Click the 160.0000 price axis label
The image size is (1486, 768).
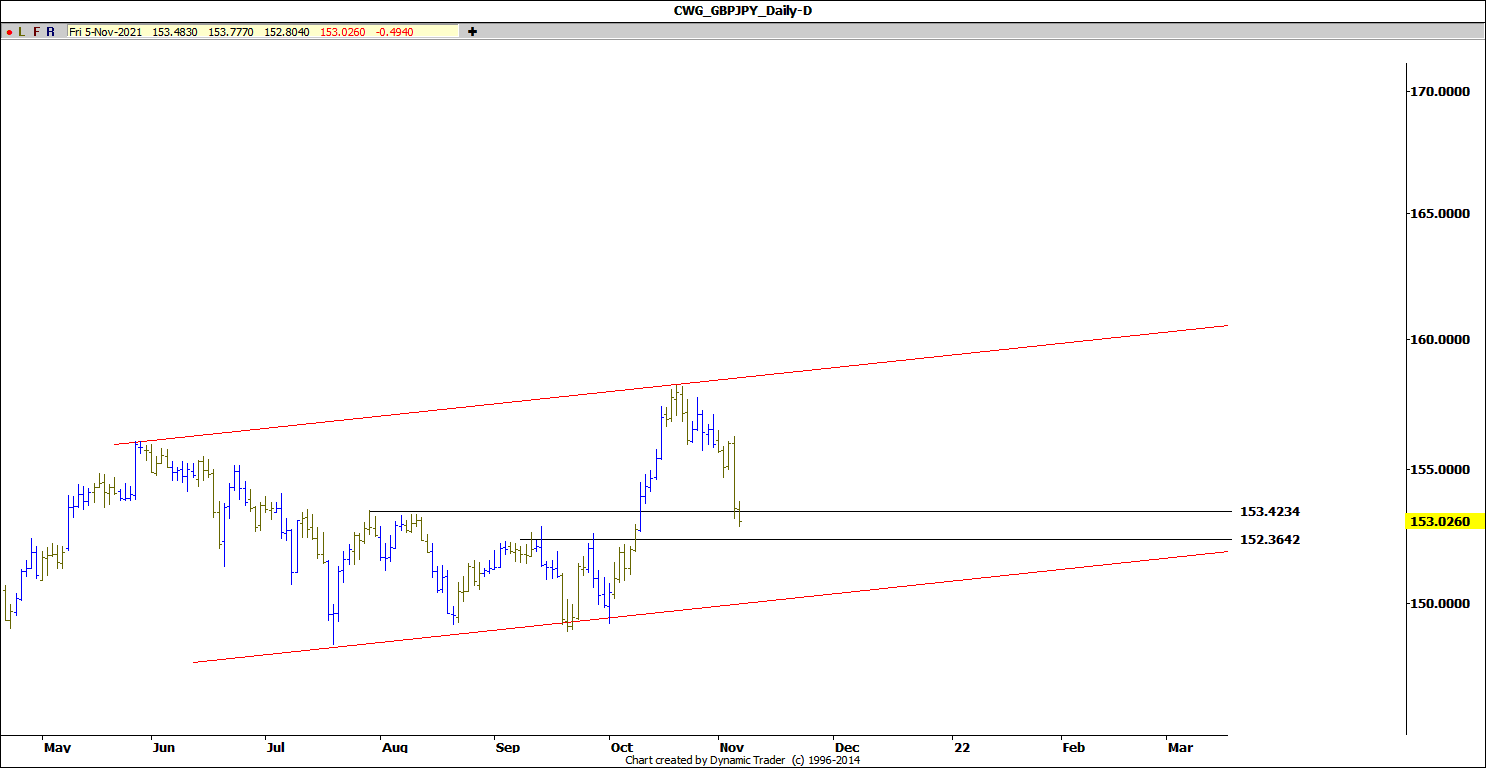(1441, 340)
